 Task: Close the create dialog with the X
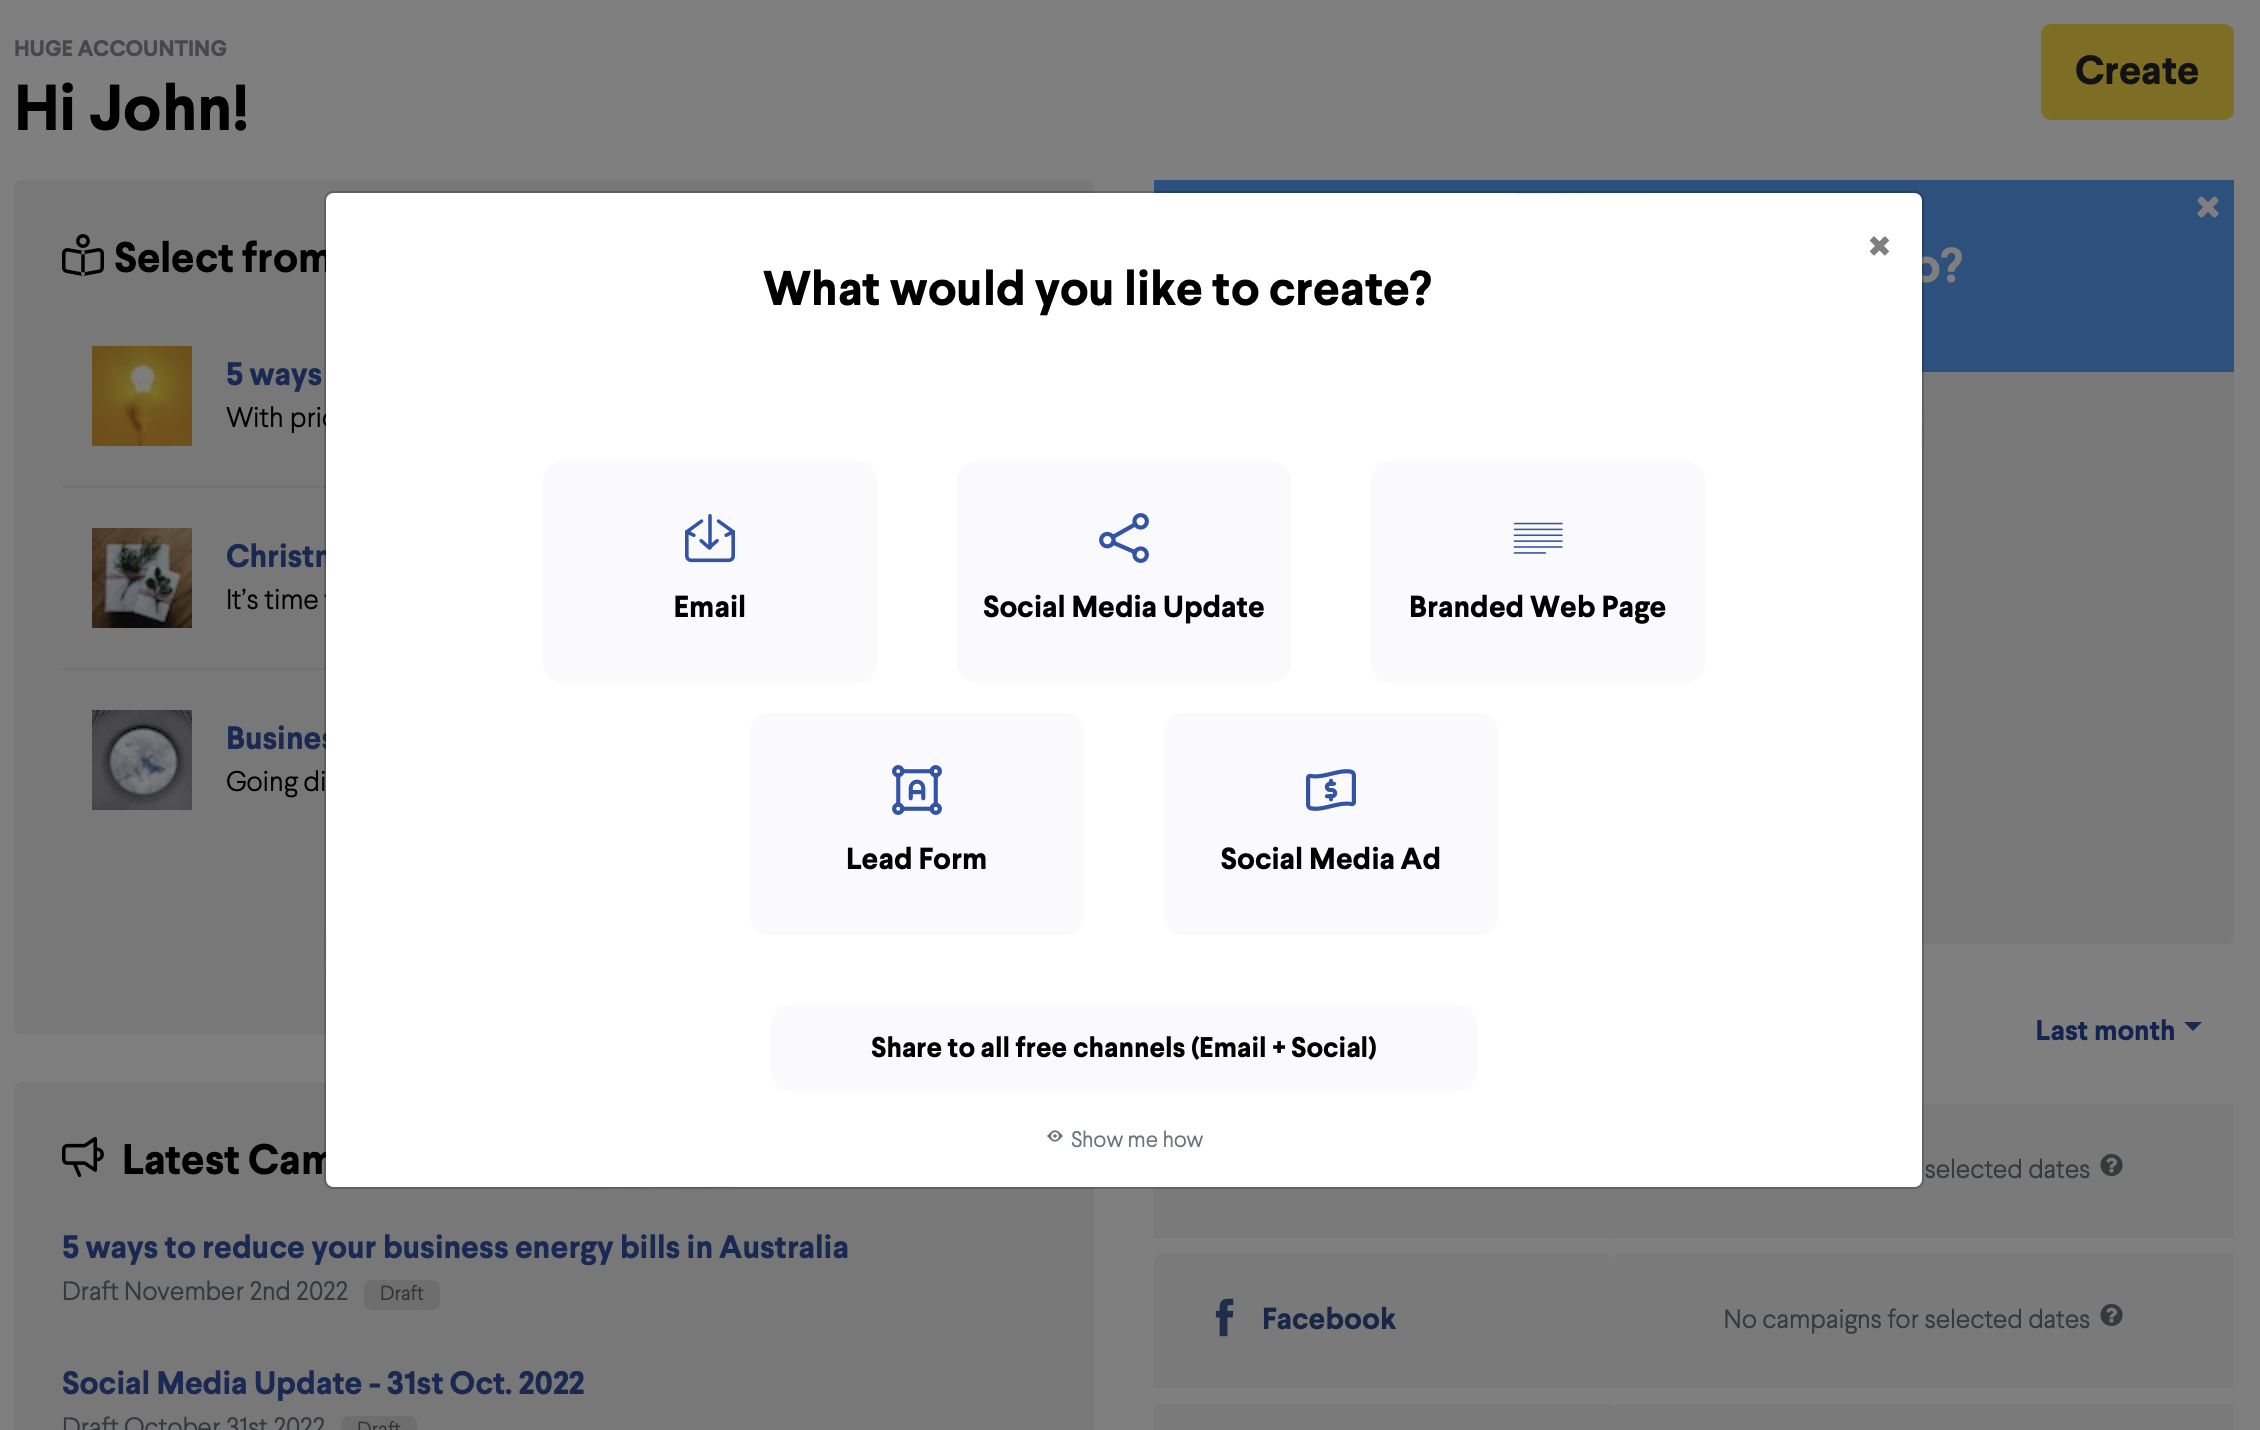pos(1879,246)
